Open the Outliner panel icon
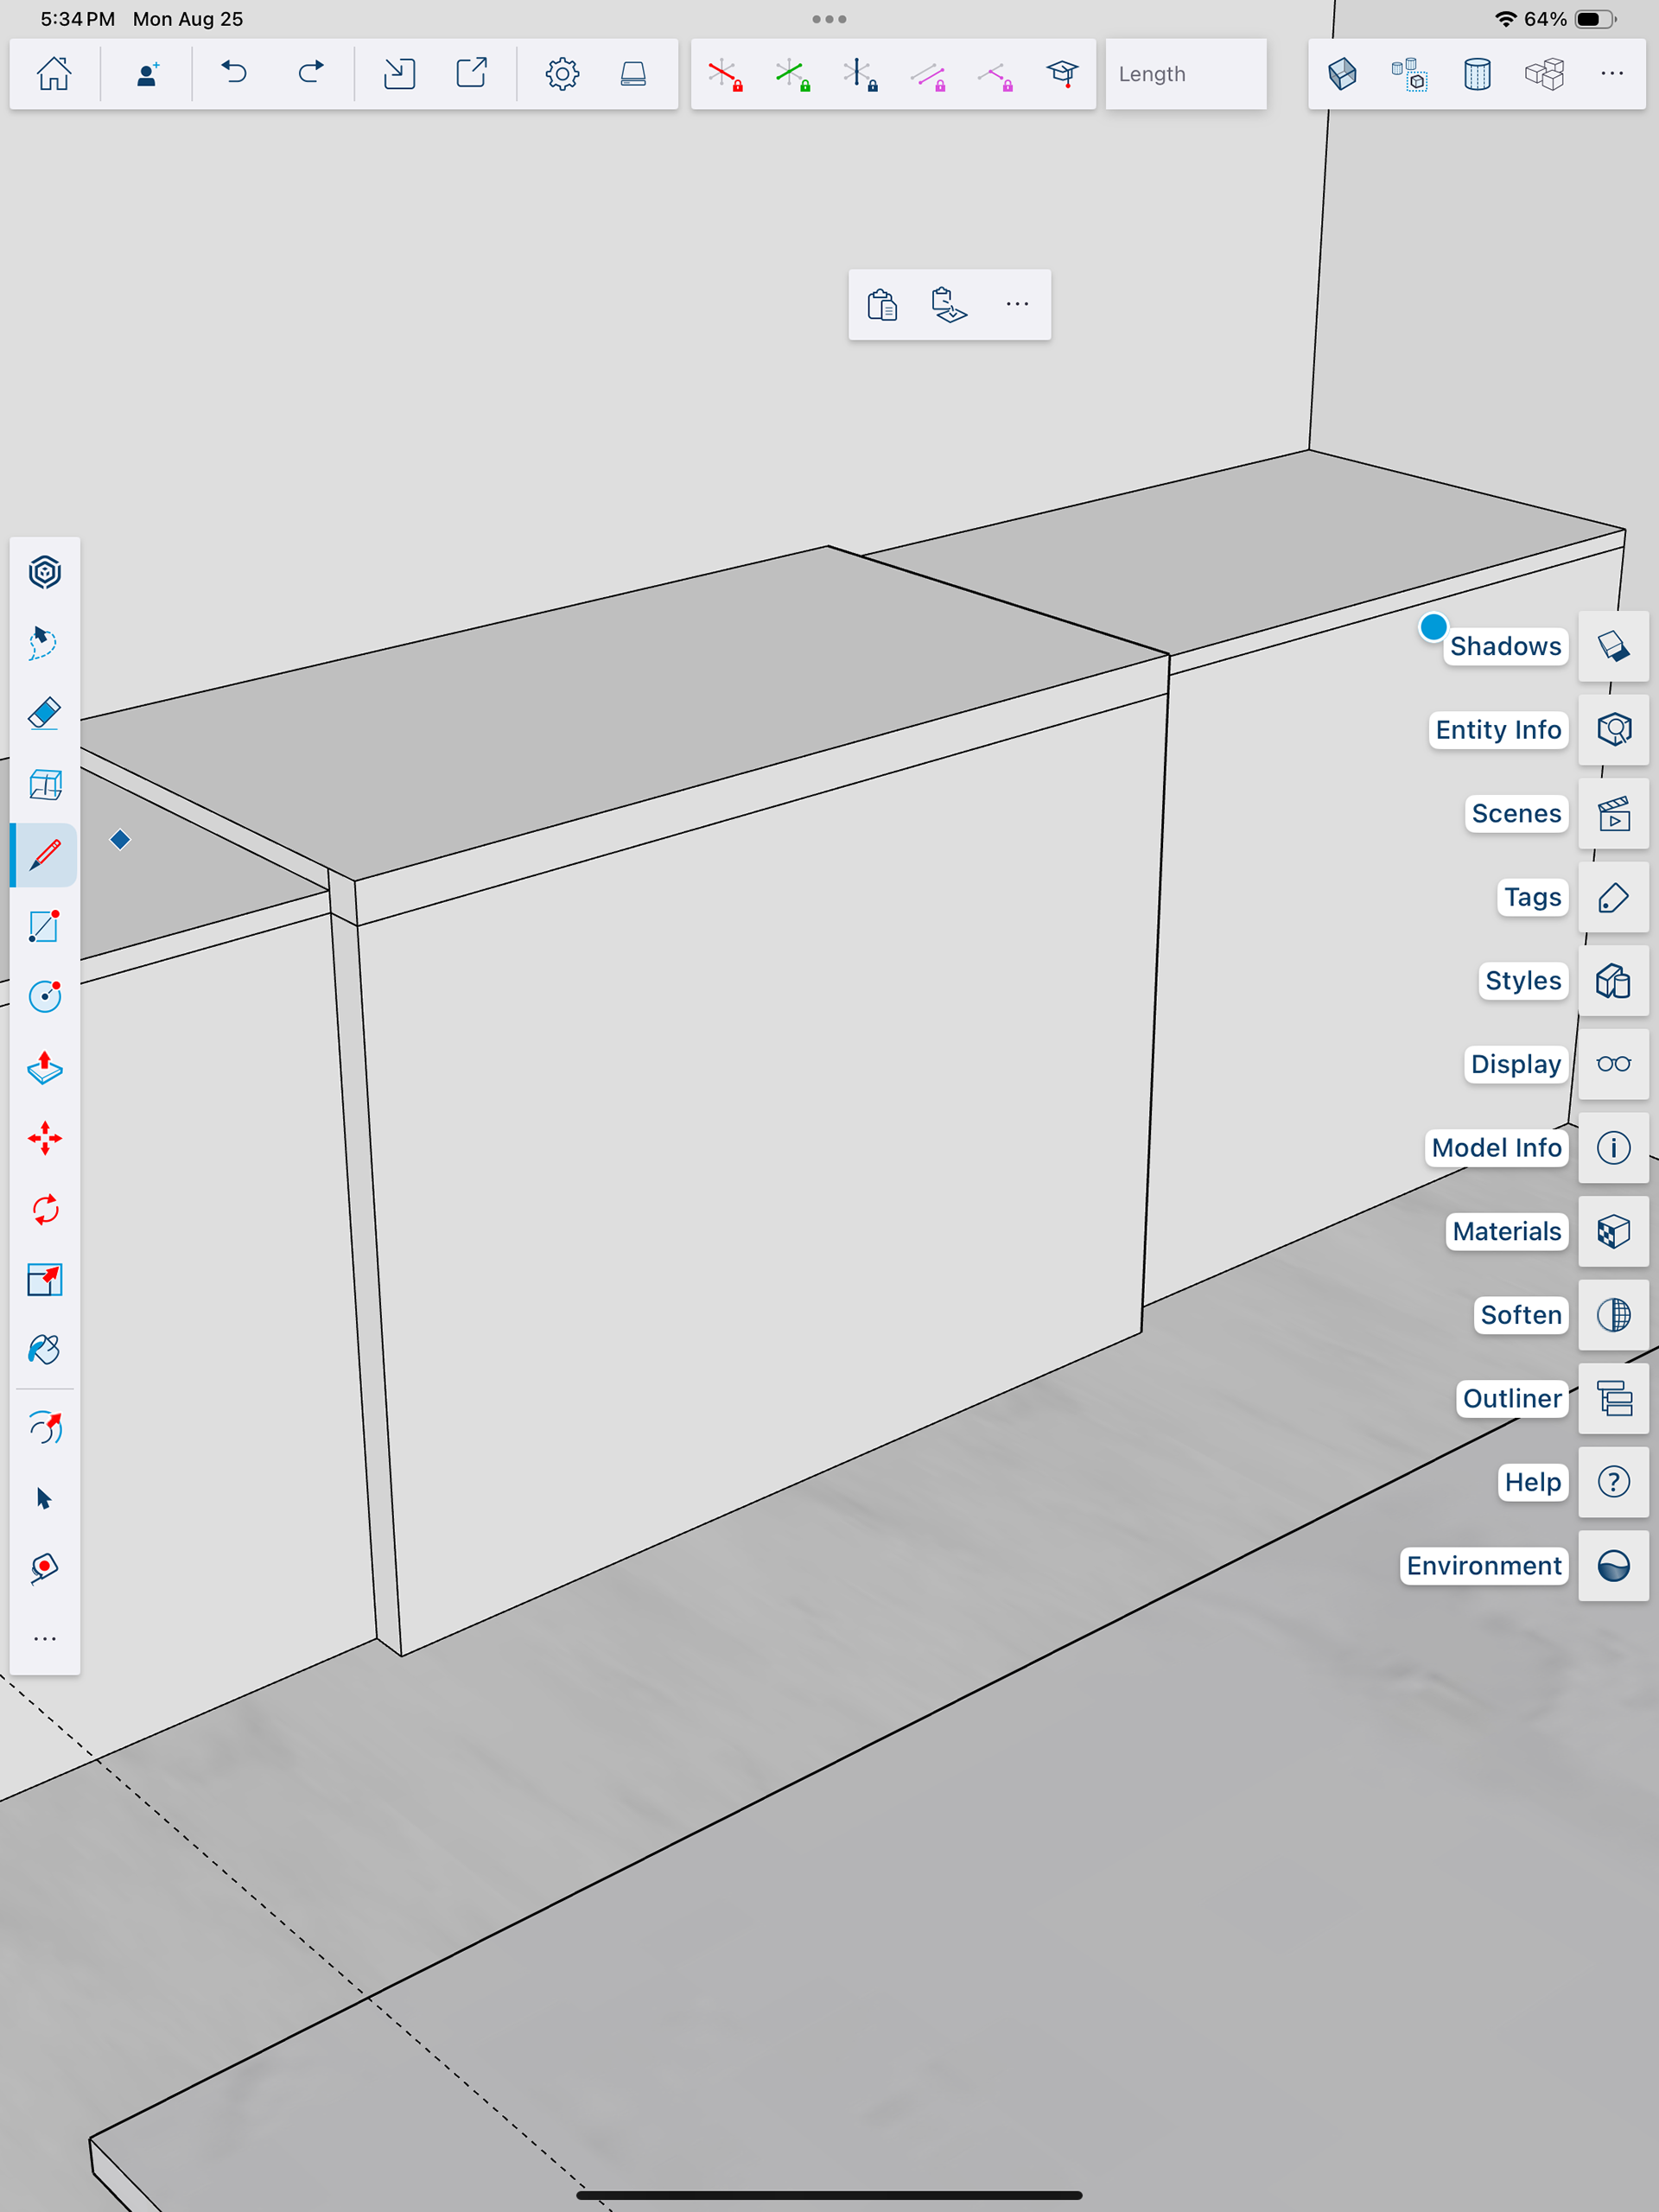 1613,1399
